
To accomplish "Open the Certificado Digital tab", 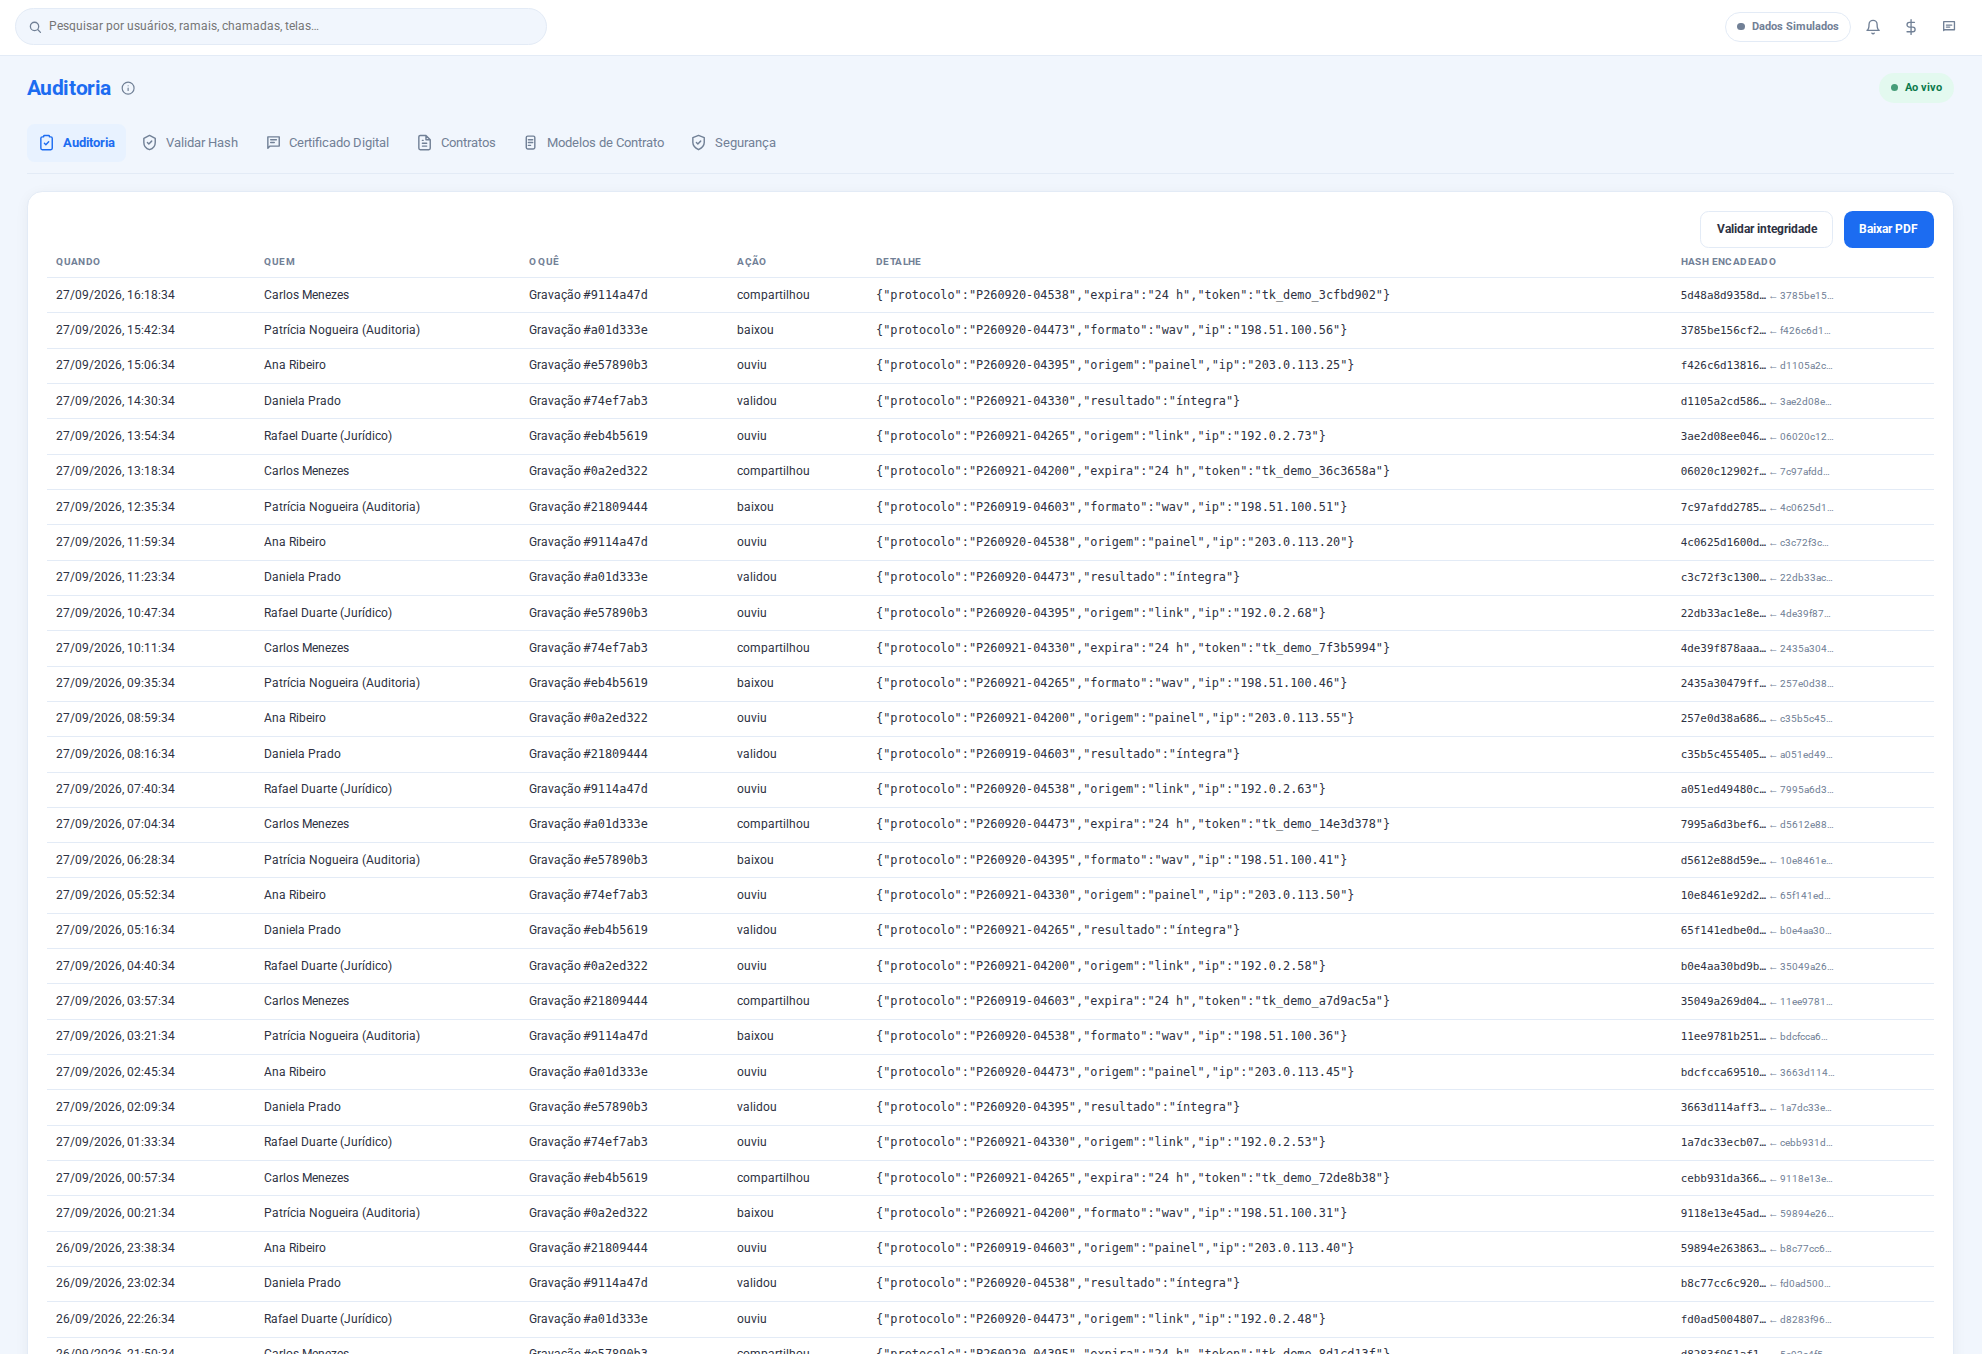I will click(328, 143).
